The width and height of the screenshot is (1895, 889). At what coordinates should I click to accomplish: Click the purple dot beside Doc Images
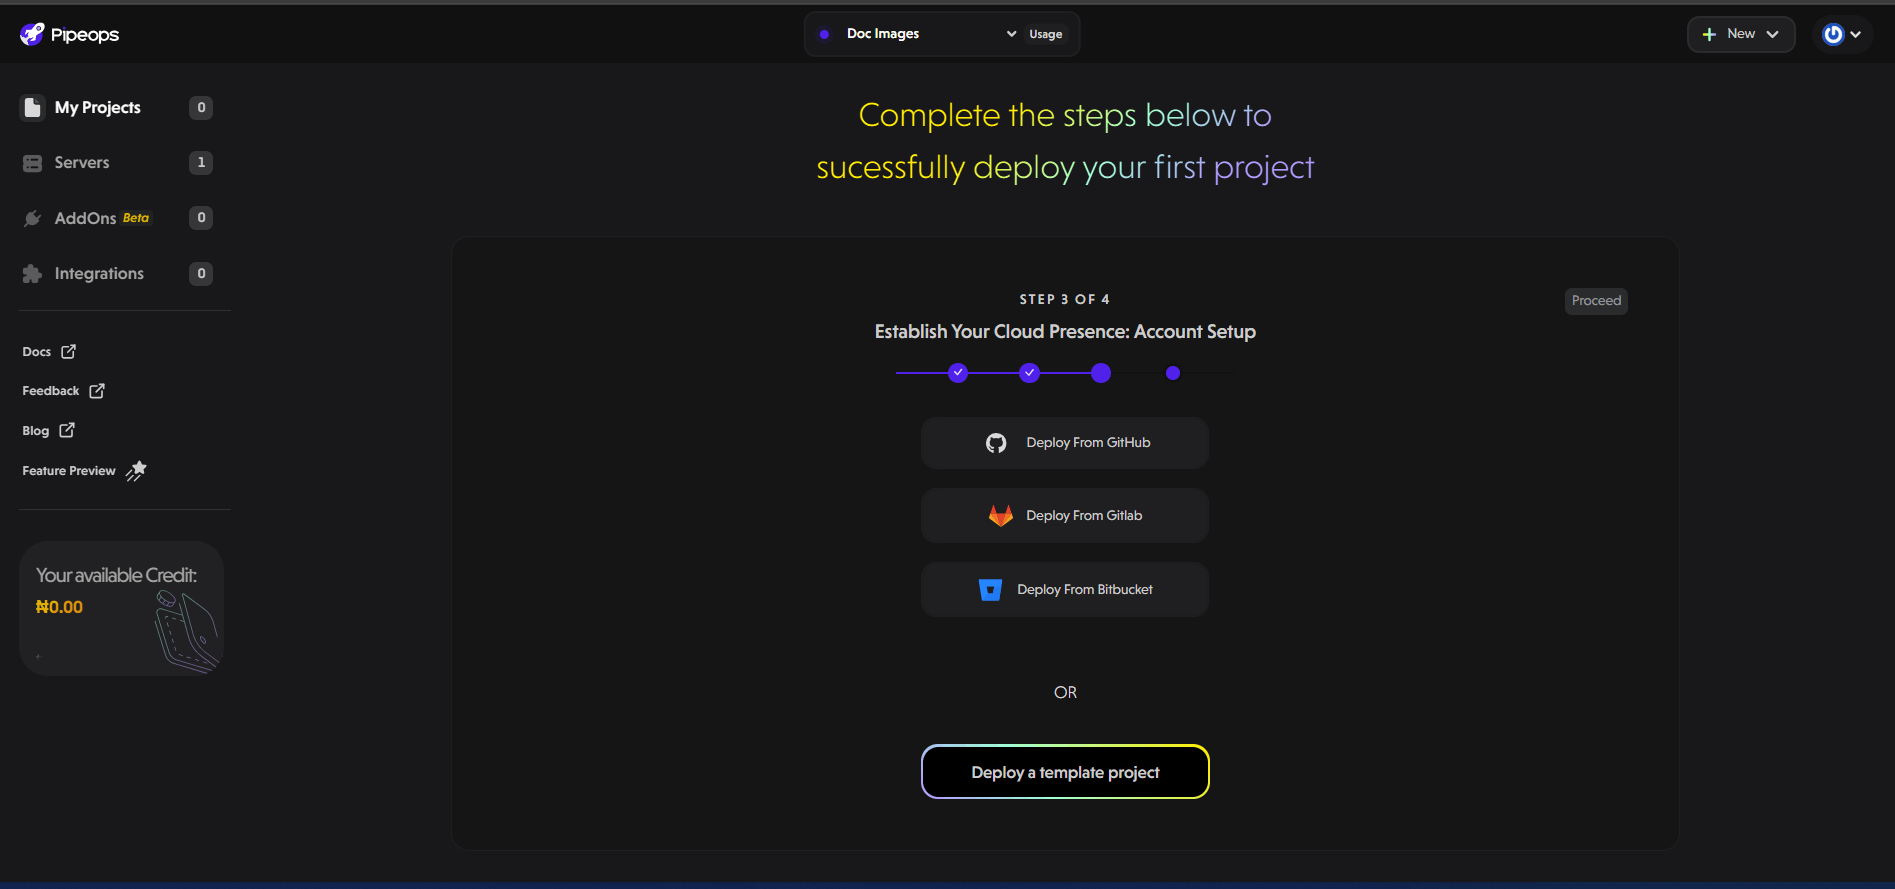824,34
